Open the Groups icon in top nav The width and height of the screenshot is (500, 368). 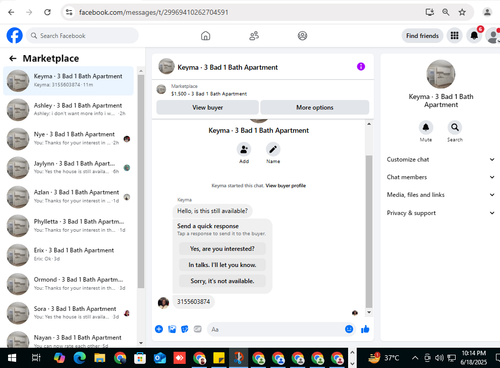pyautogui.click(x=302, y=36)
